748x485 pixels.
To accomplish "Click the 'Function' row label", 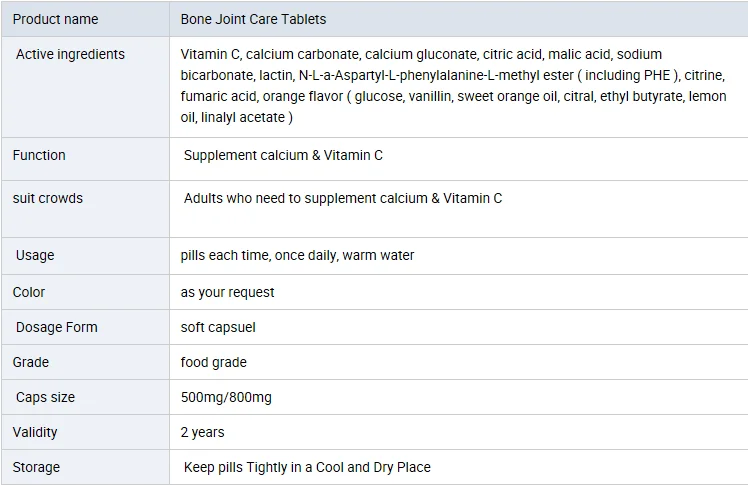I will (x=39, y=155).
